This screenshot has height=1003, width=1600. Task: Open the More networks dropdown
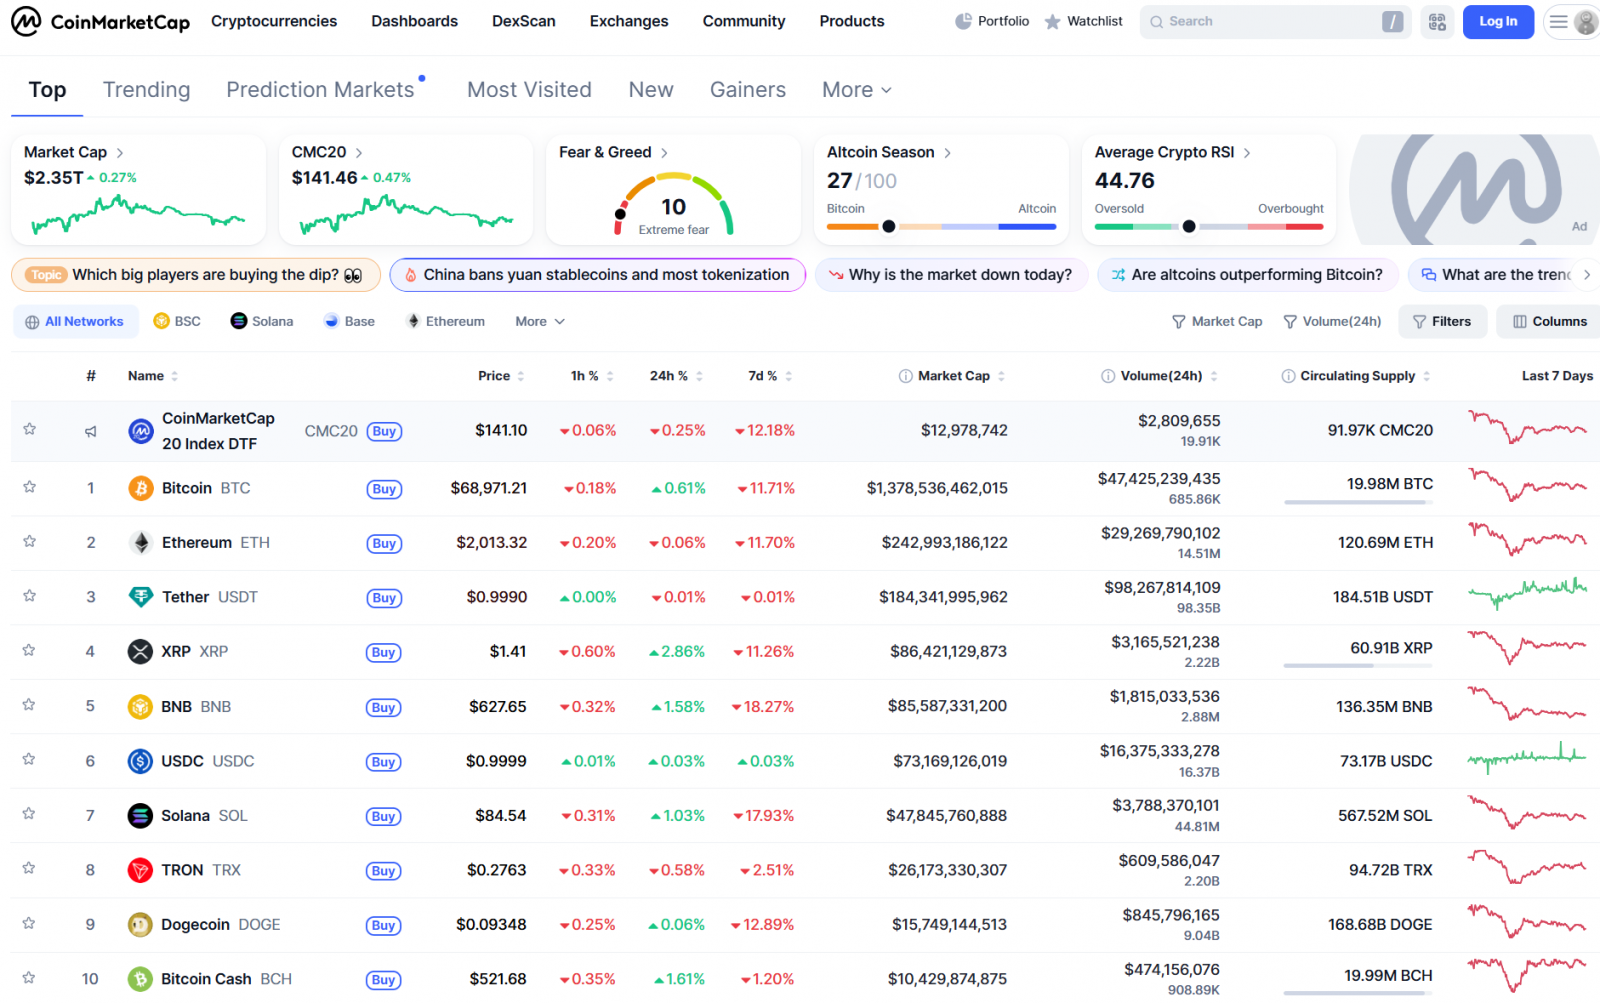pos(538,321)
